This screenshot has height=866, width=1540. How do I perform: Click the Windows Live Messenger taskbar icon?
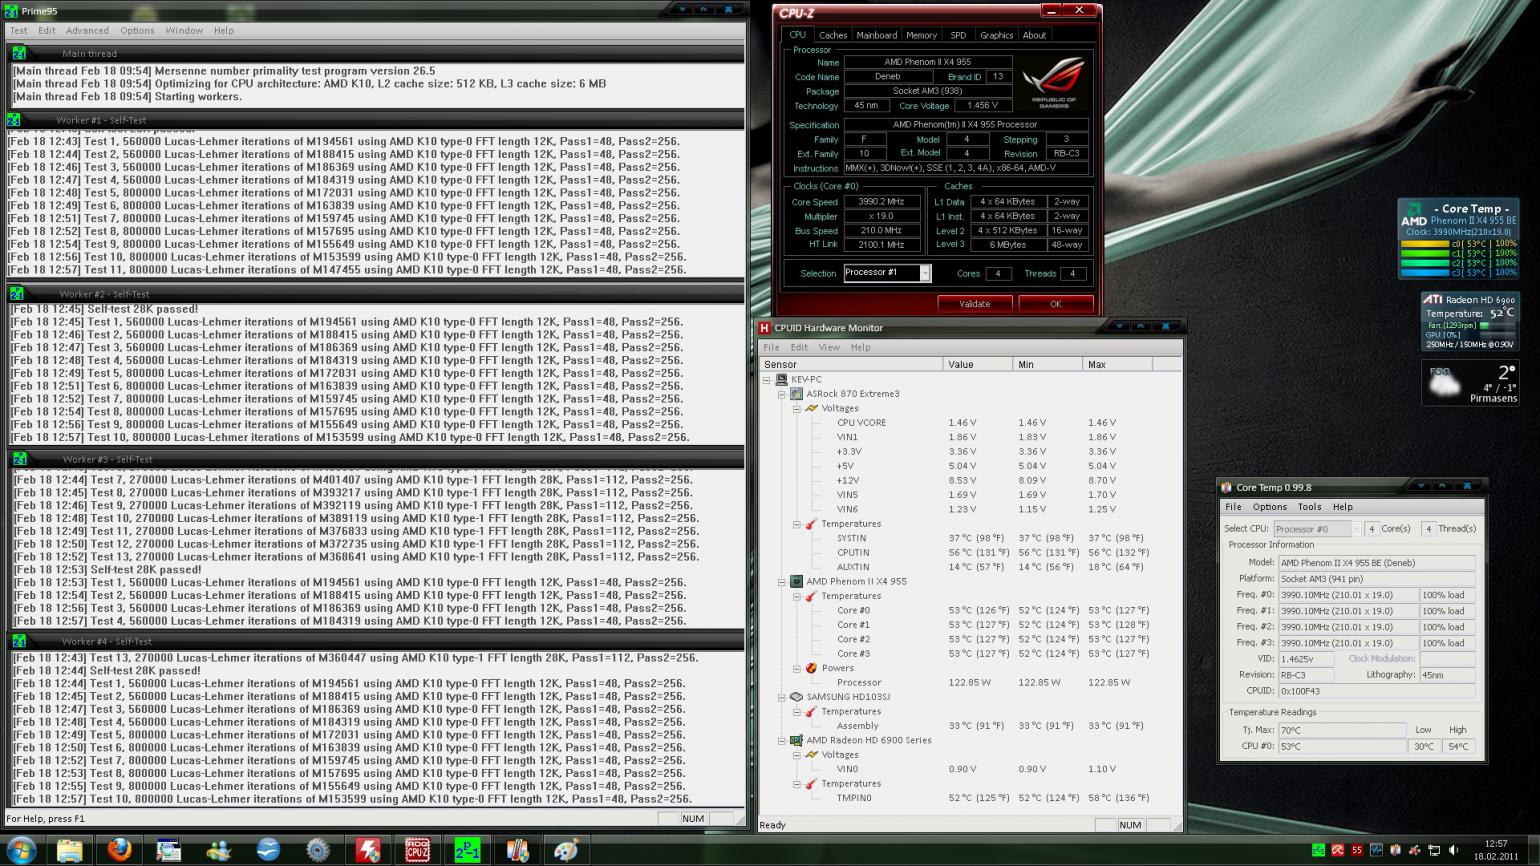[218, 850]
